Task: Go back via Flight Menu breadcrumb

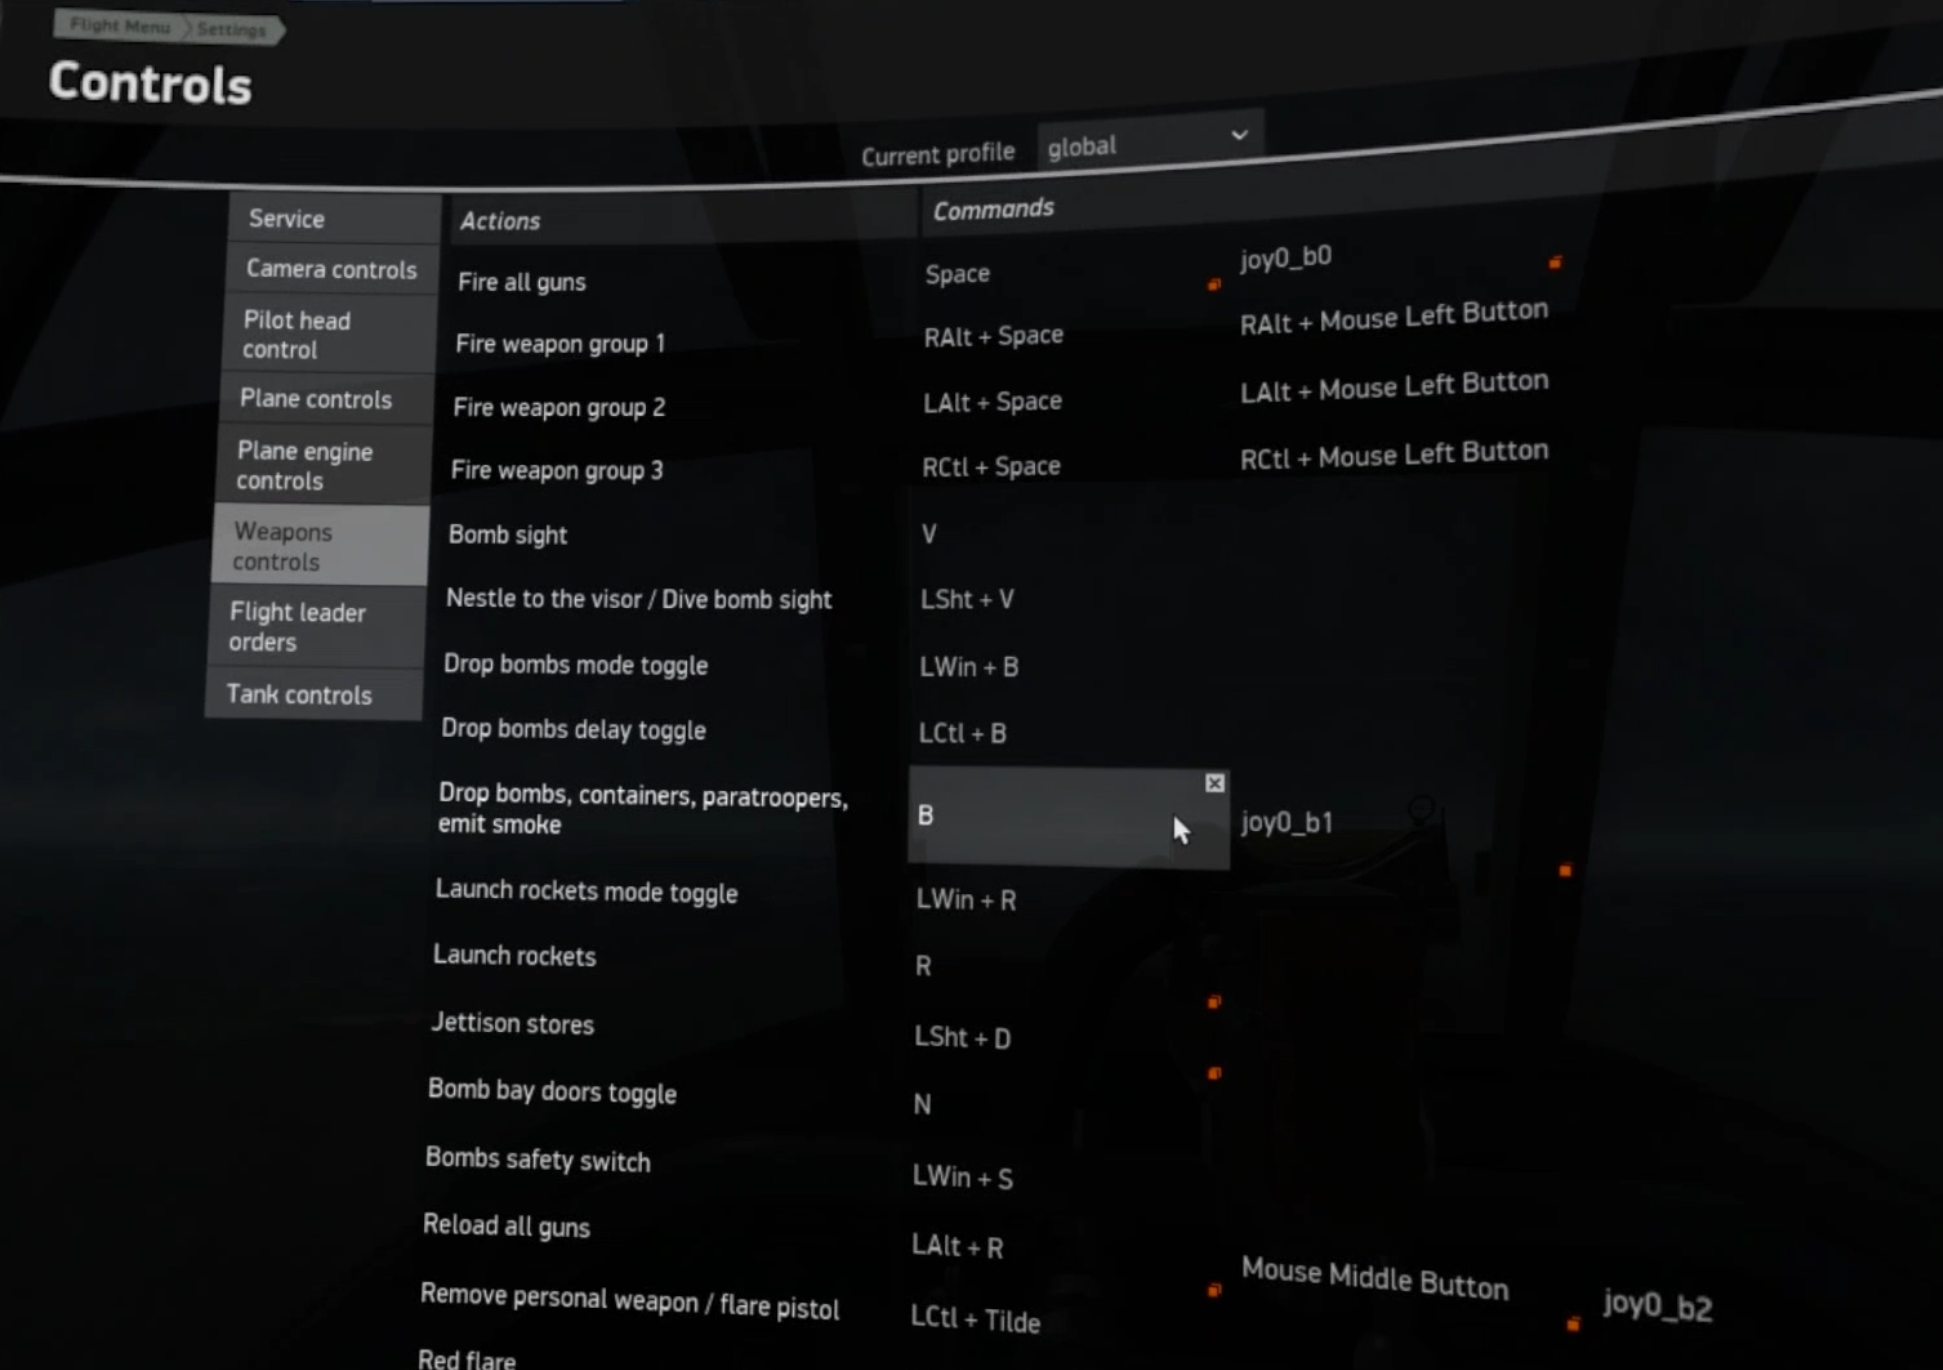Action: (x=120, y=26)
